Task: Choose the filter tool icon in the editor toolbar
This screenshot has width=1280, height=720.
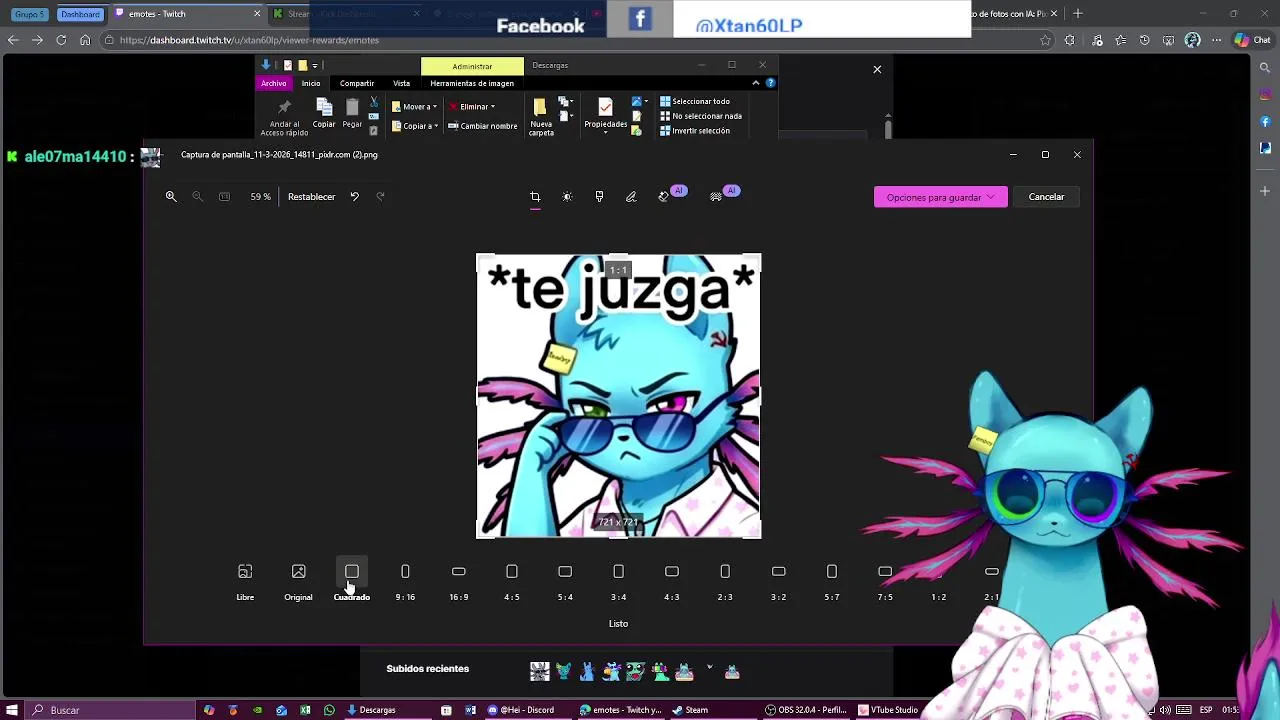Action: click(599, 197)
